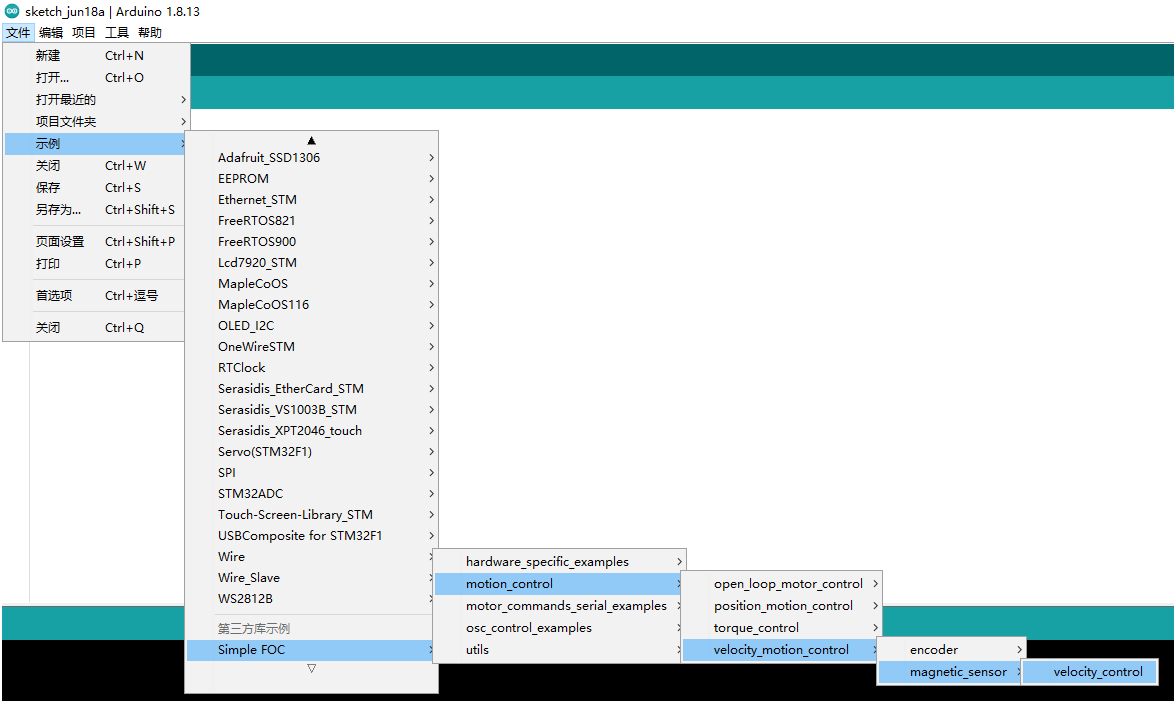Open the 文件 menu in menu bar
This screenshot has width=1174, height=701.
17,32
